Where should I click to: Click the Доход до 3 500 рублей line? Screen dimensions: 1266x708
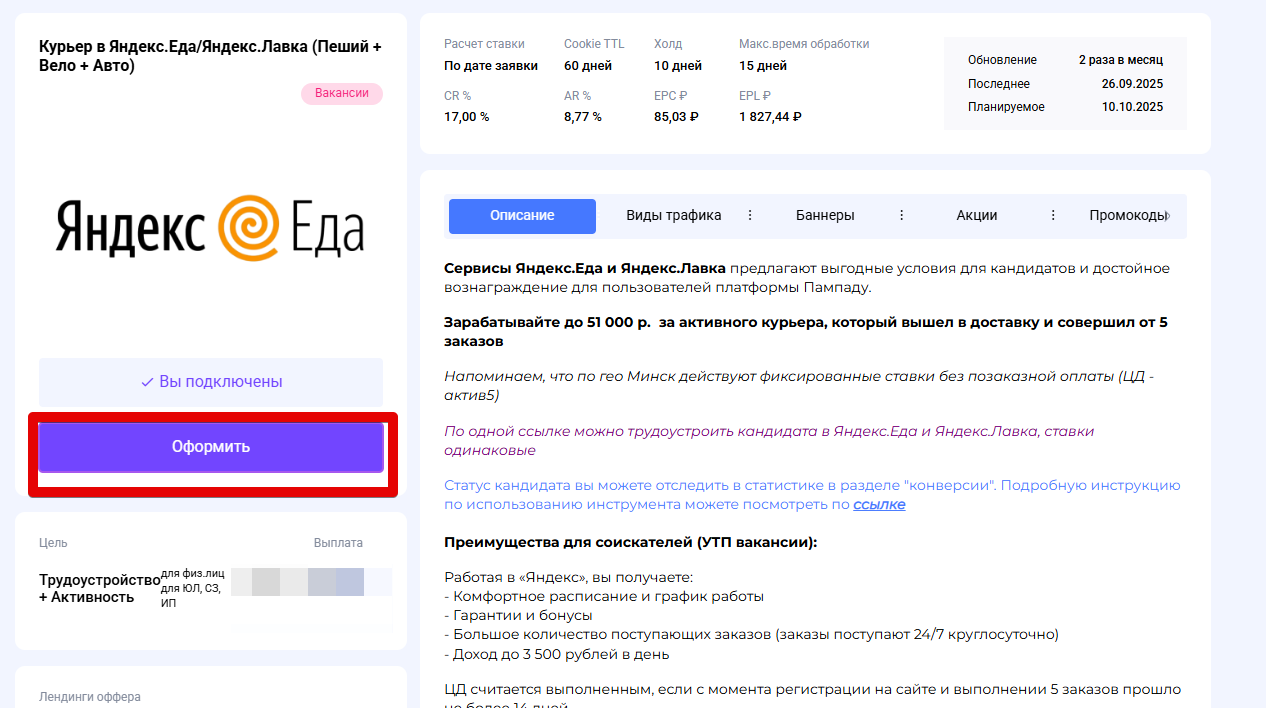point(557,654)
